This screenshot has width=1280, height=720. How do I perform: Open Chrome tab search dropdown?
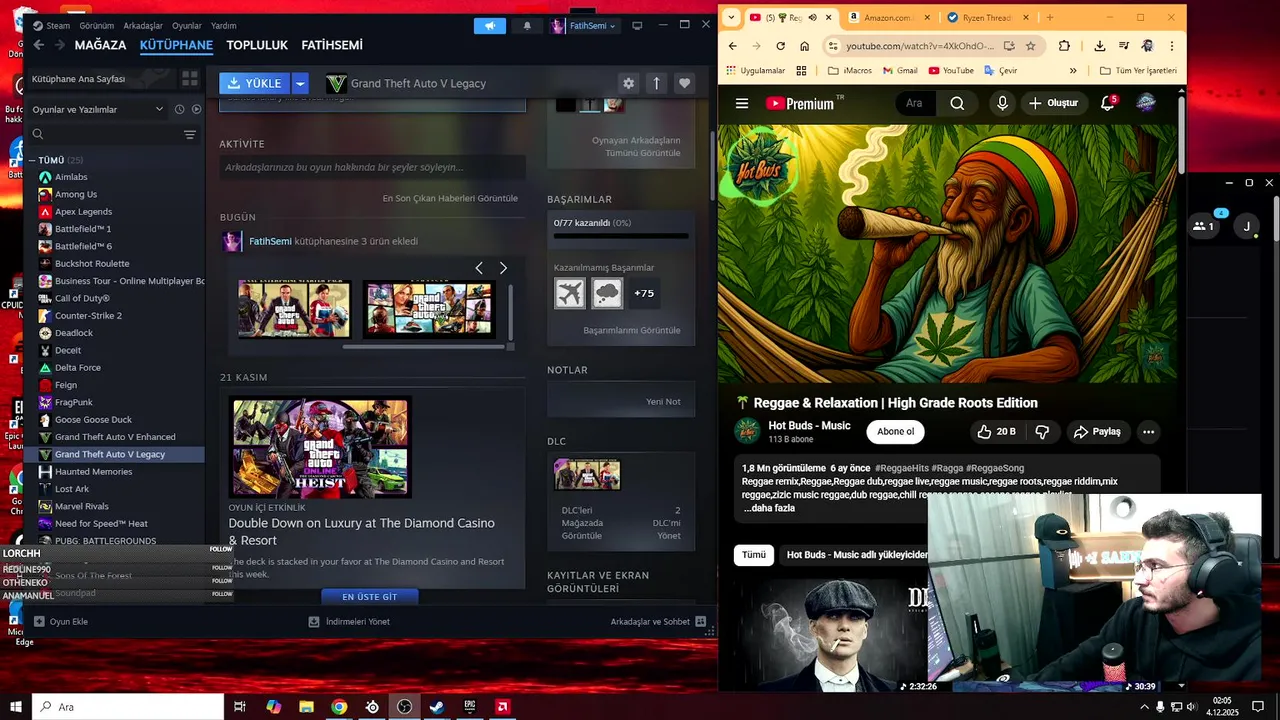click(731, 17)
